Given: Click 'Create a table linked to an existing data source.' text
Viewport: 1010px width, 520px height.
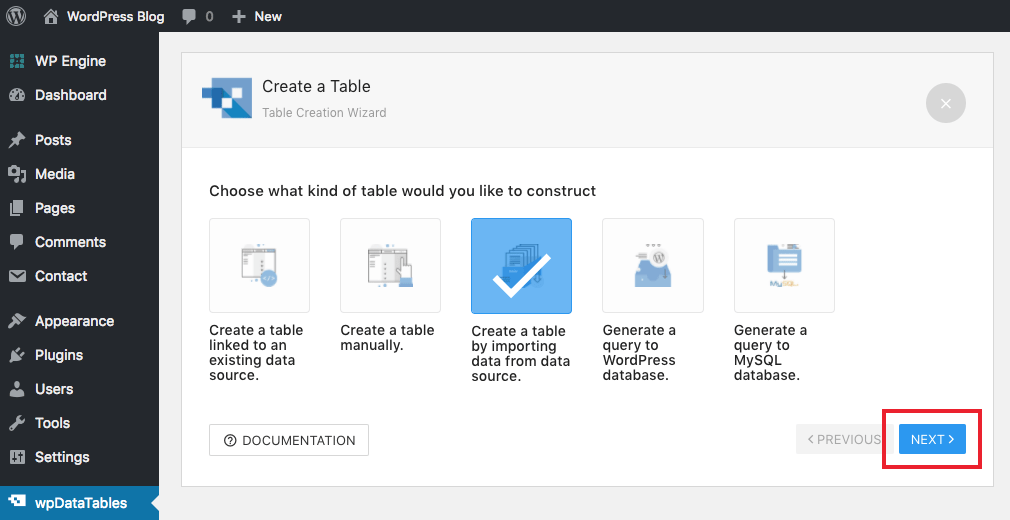Looking at the screenshot, I should point(256,352).
